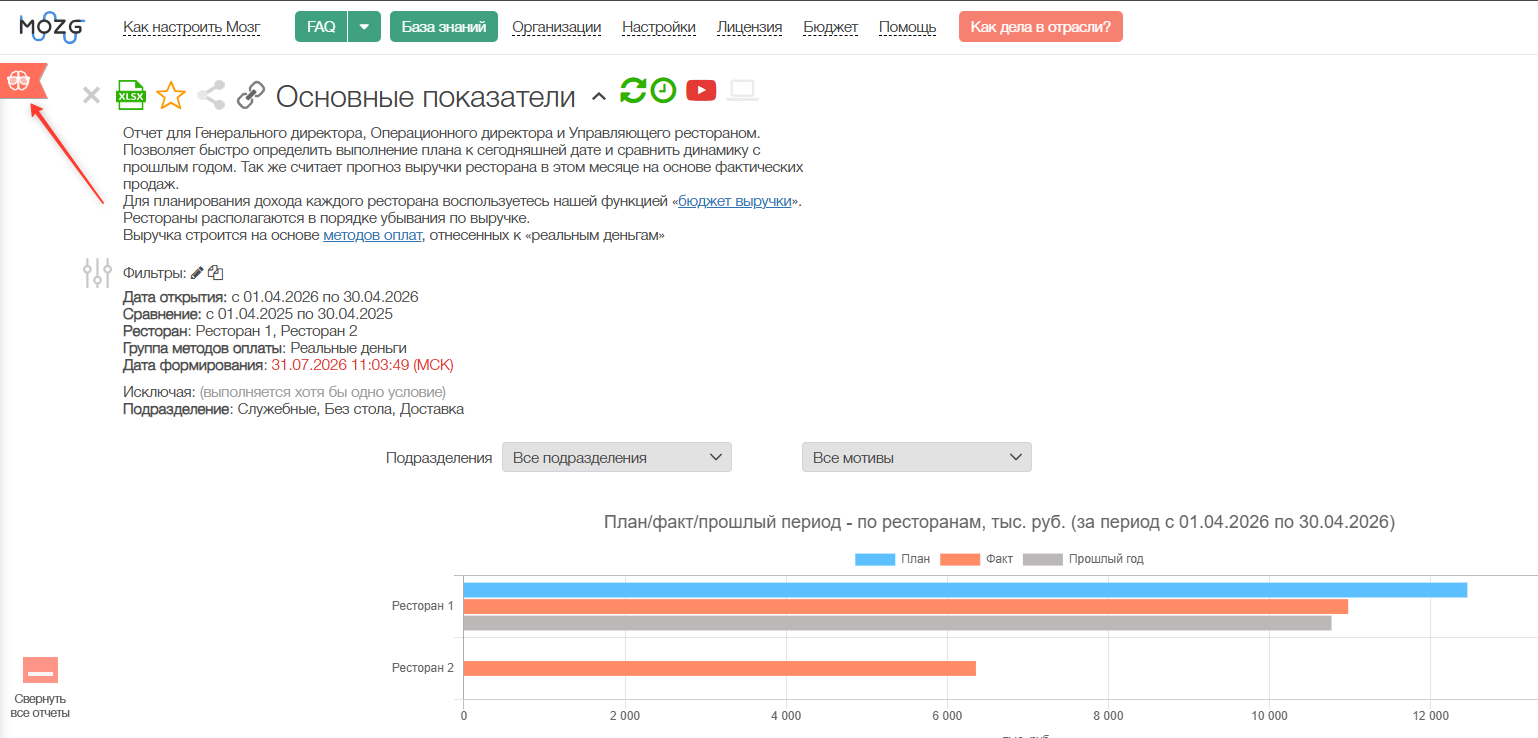Open filter settings sliders icon
Screen dimensions: 1538x738
pos(97,273)
